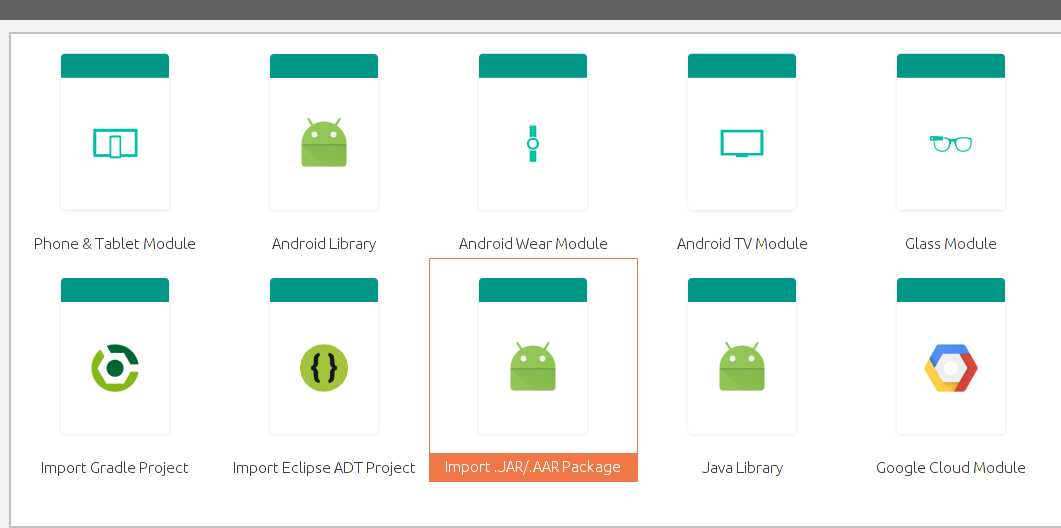Choose the Google Cloud Module hexagon icon

tap(951, 368)
